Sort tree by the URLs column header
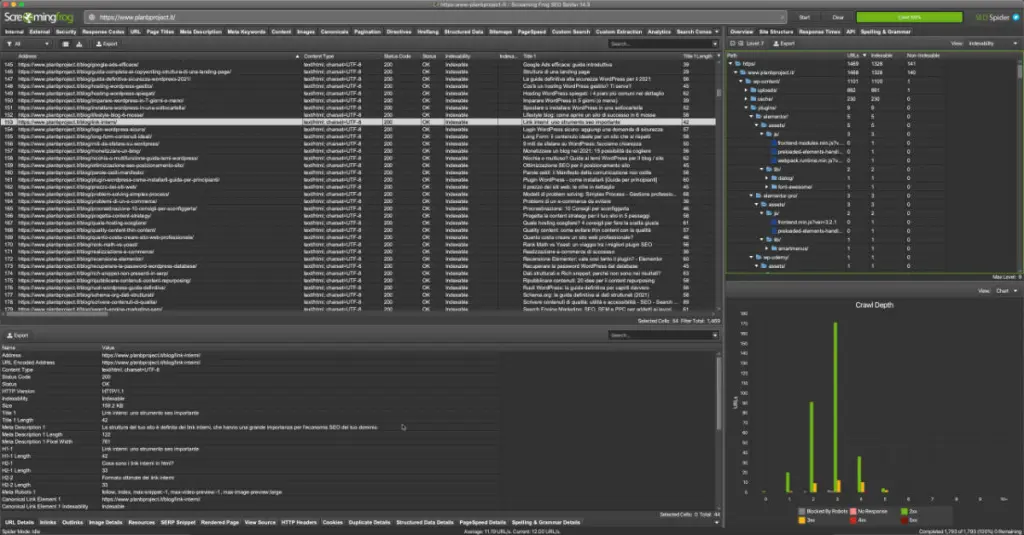Screen dimensions: 1024x535 (x=856, y=56)
